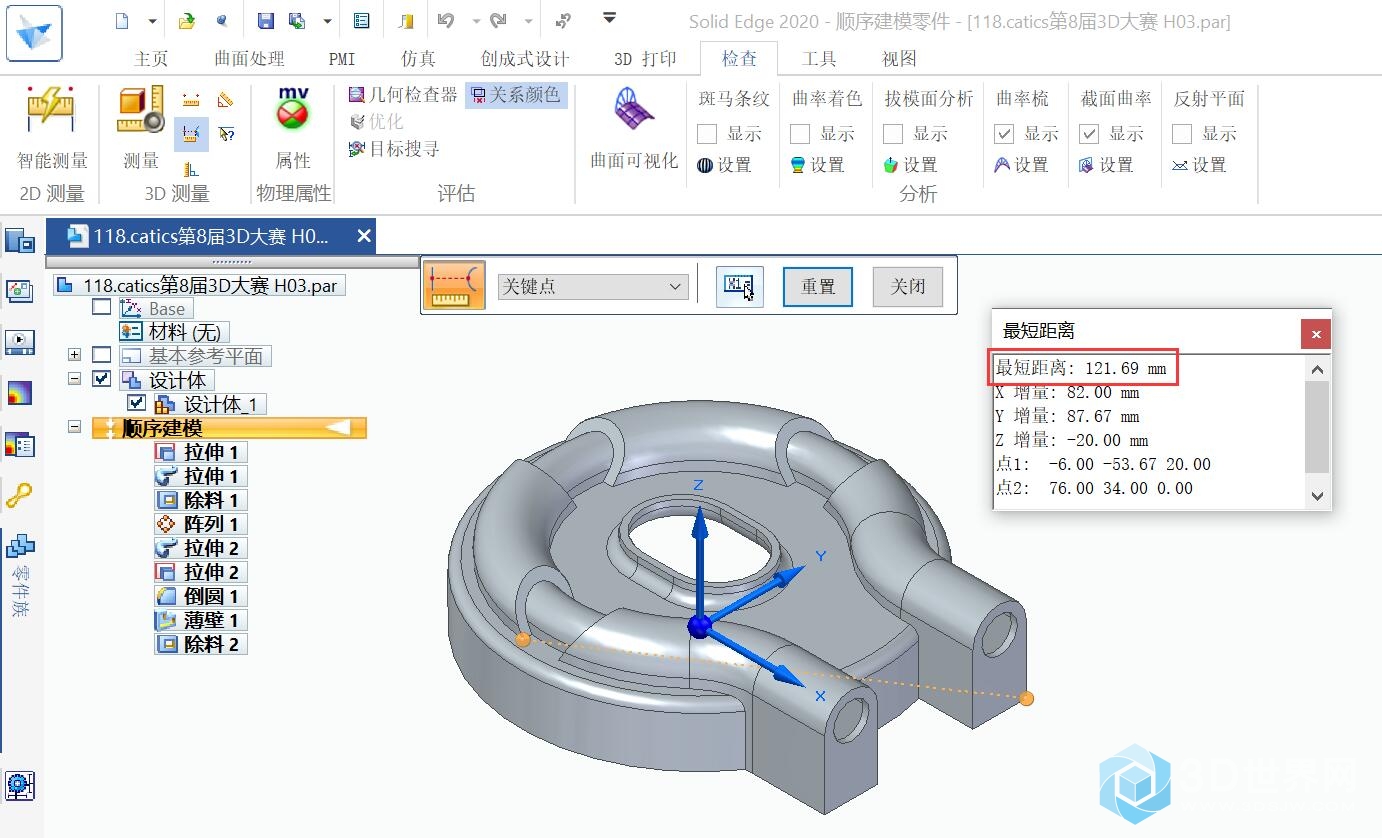Open the 关键点 keypoint dropdown
Viewport: 1382px width, 838px height.
pyautogui.click(x=593, y=287)
